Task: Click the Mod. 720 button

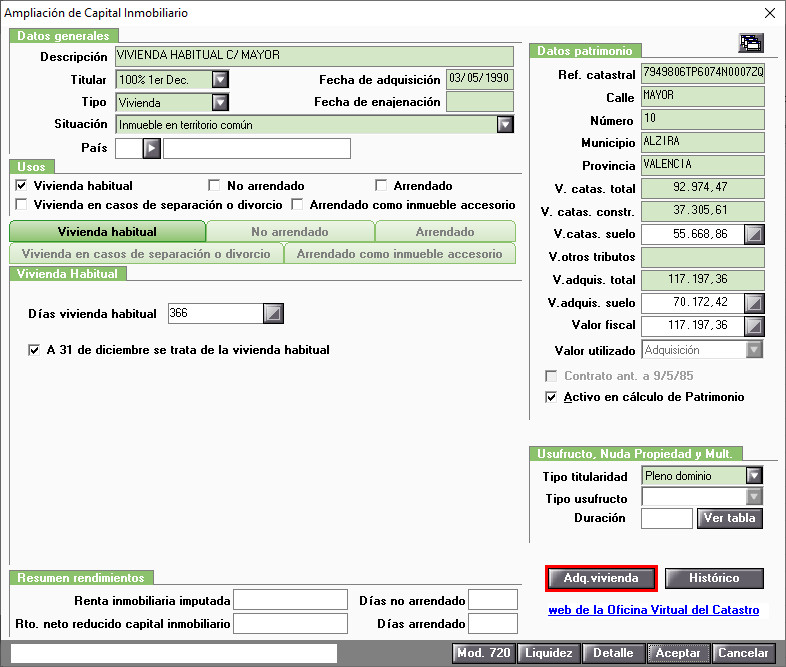Action: [x=483, y=653]
